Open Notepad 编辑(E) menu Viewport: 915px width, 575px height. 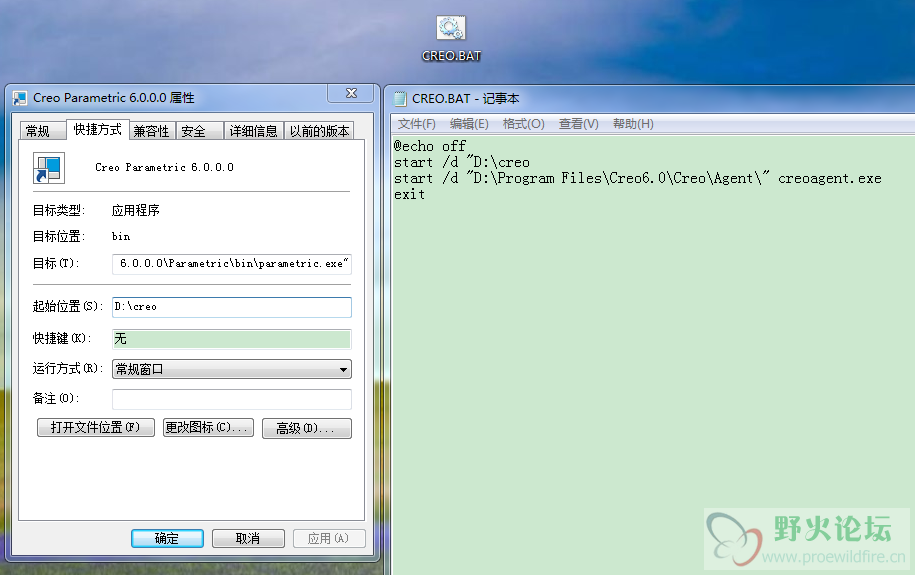tap(469, 124)
